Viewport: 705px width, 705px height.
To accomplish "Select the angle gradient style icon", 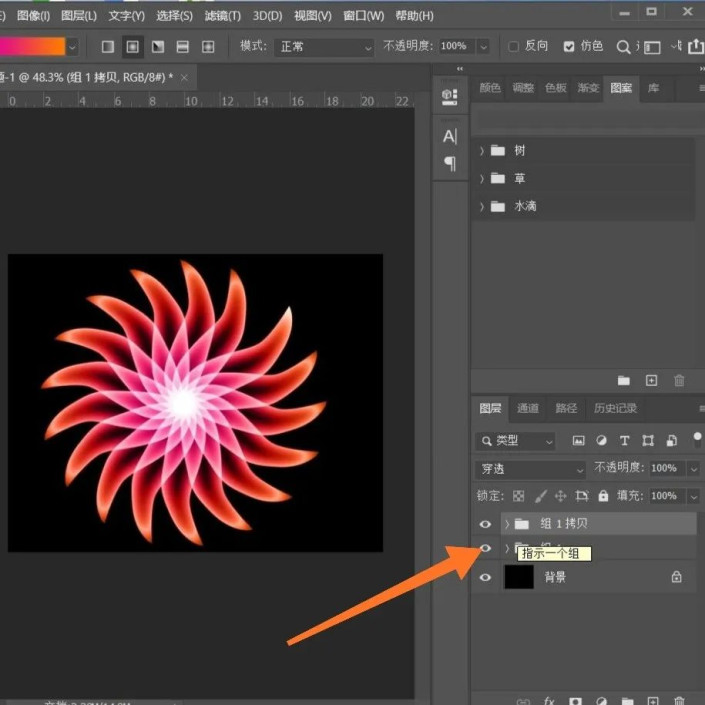I will coord(158,47).
